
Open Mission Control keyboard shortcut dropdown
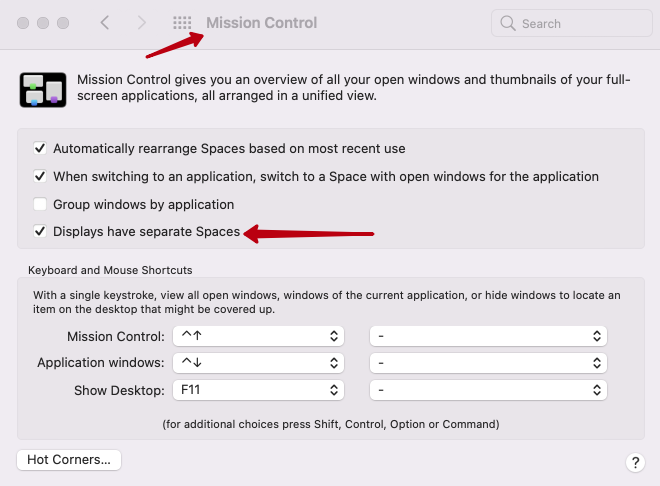258,336
